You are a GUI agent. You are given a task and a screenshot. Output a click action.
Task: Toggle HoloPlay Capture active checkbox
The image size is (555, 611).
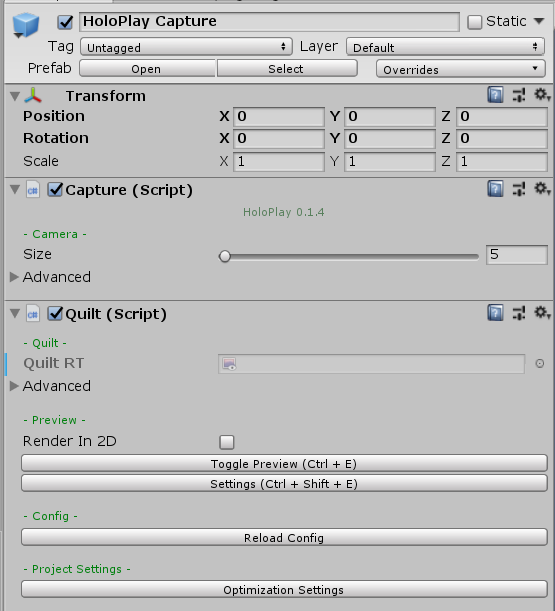pyautogui.click(x=65, y=22)
